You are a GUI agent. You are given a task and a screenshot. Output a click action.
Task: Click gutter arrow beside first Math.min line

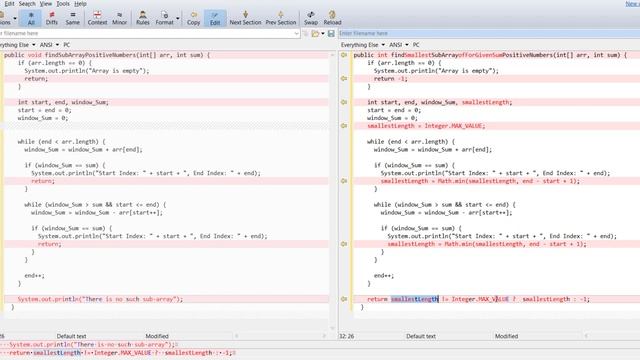tap(344, 181)
